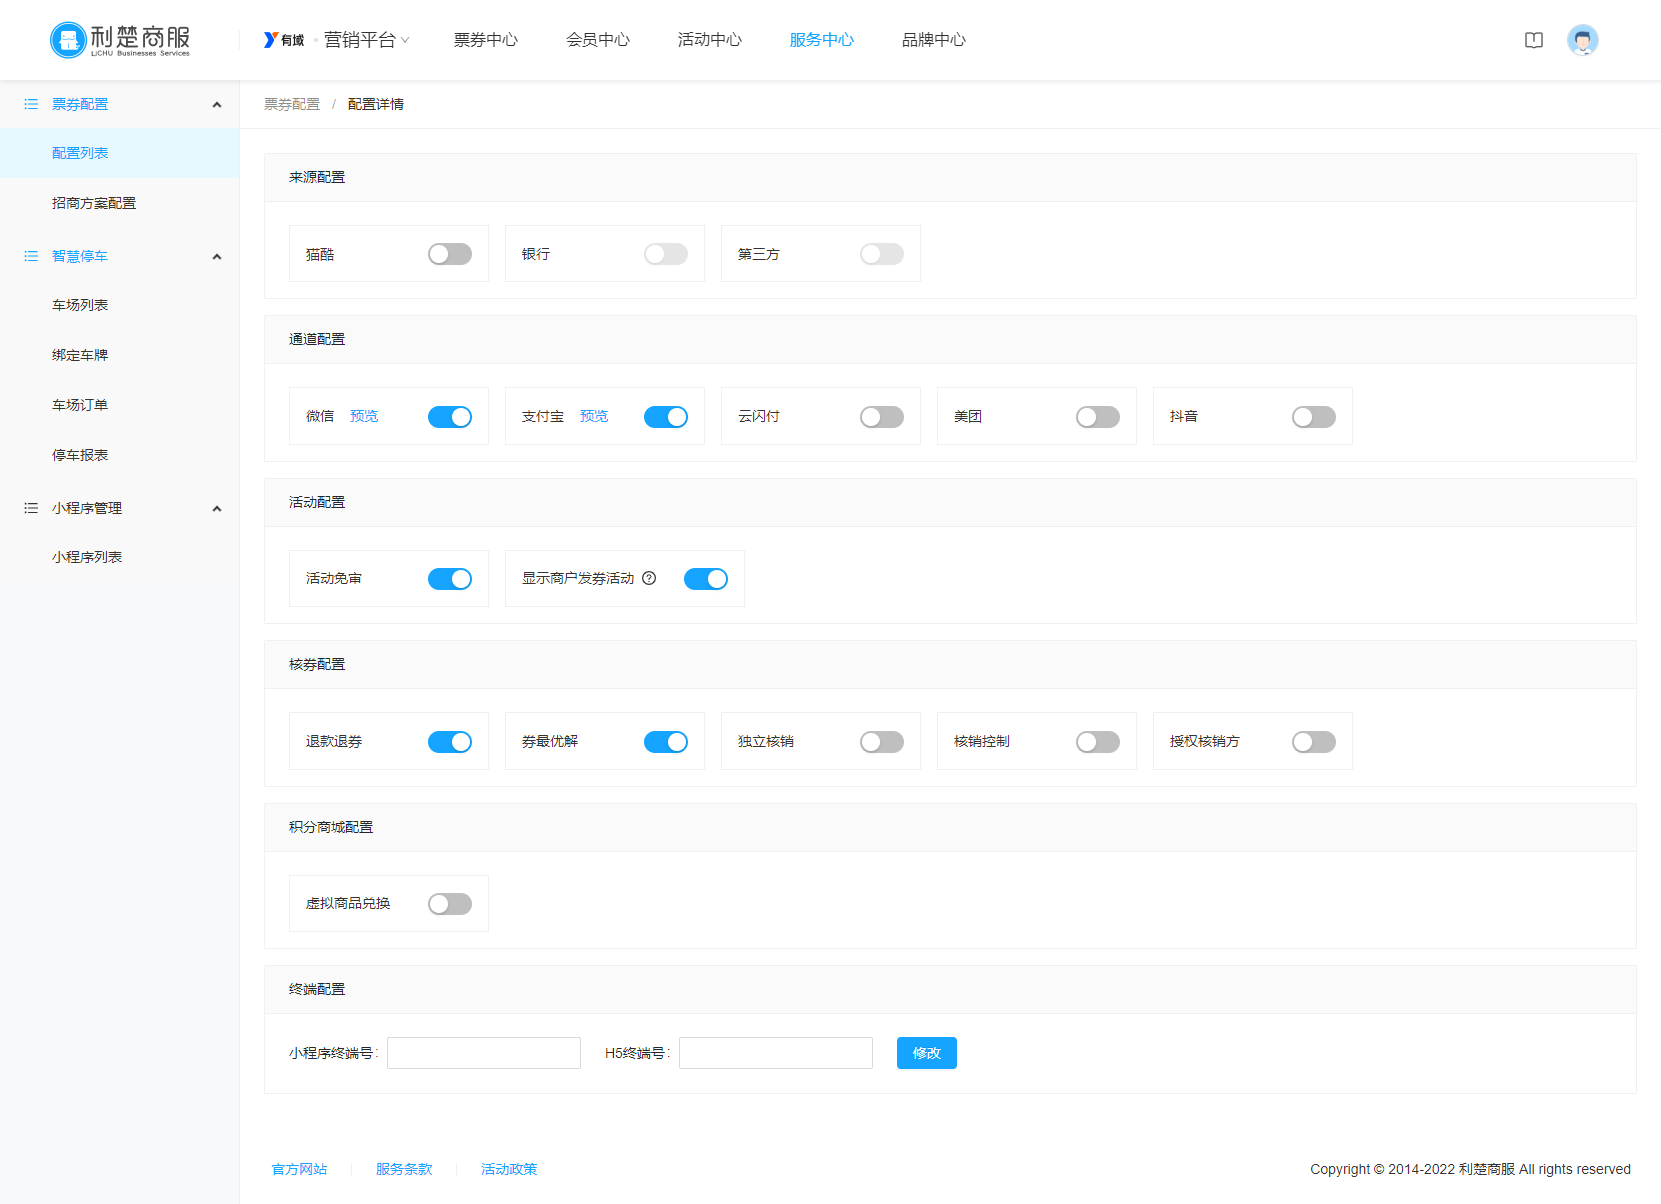Focus the 小程序终端号 input field

(484, 1053)
